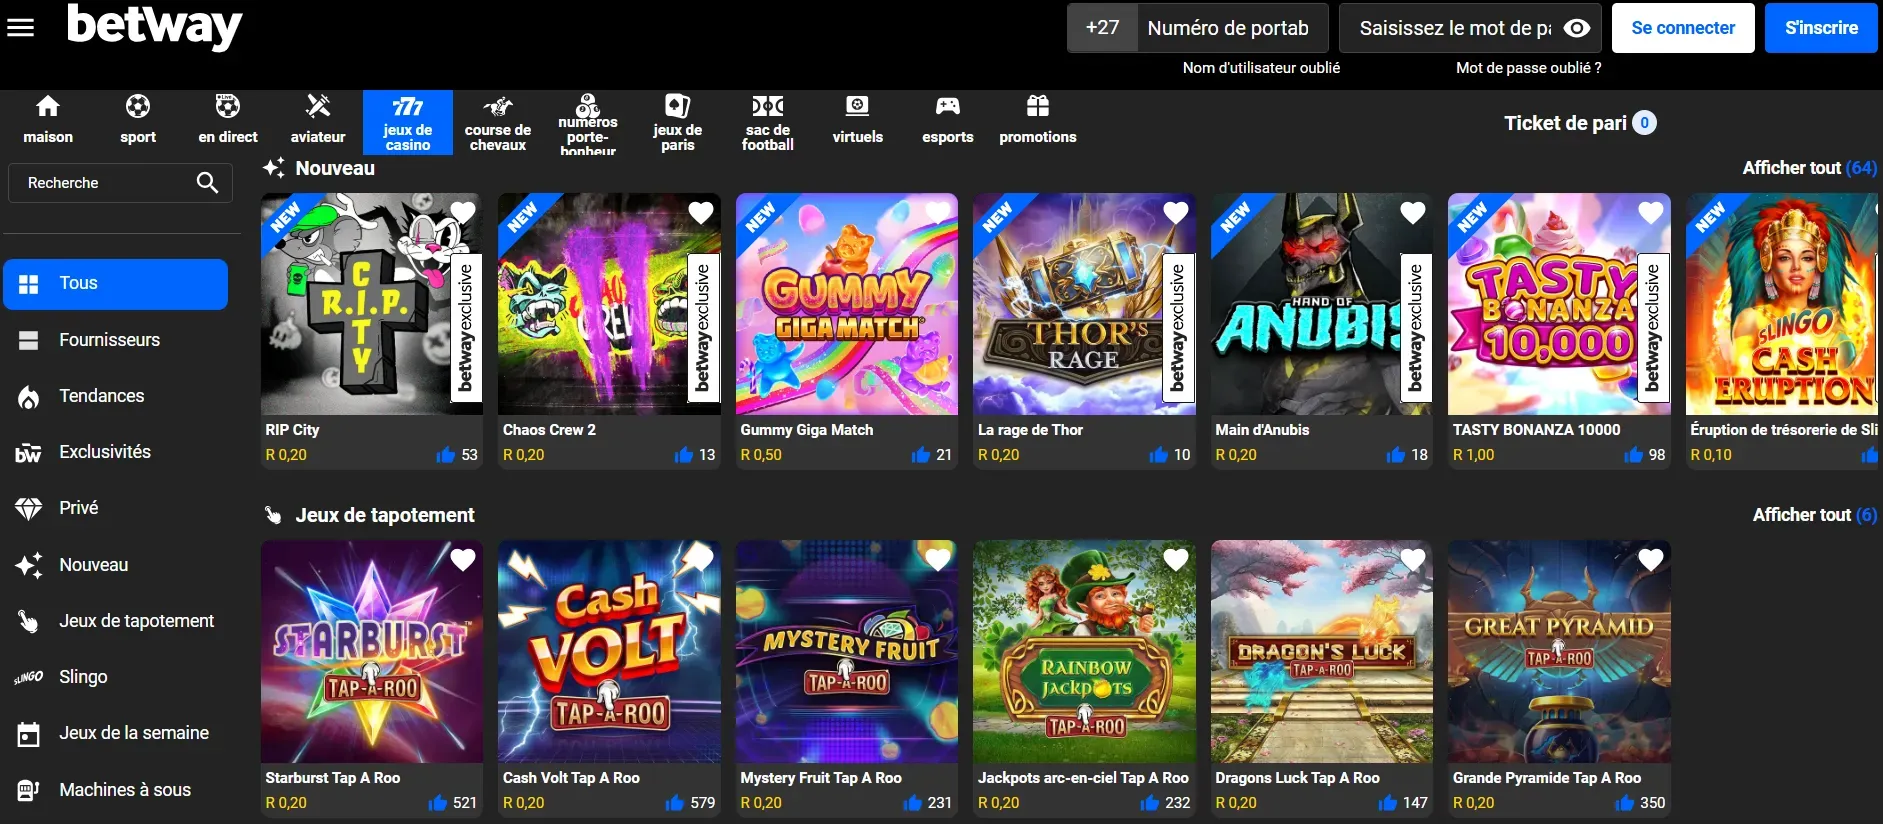This screenshot has width=1883, height=824.
Task: Select Fournisseurs in sidebar
Action: point(116,340)
